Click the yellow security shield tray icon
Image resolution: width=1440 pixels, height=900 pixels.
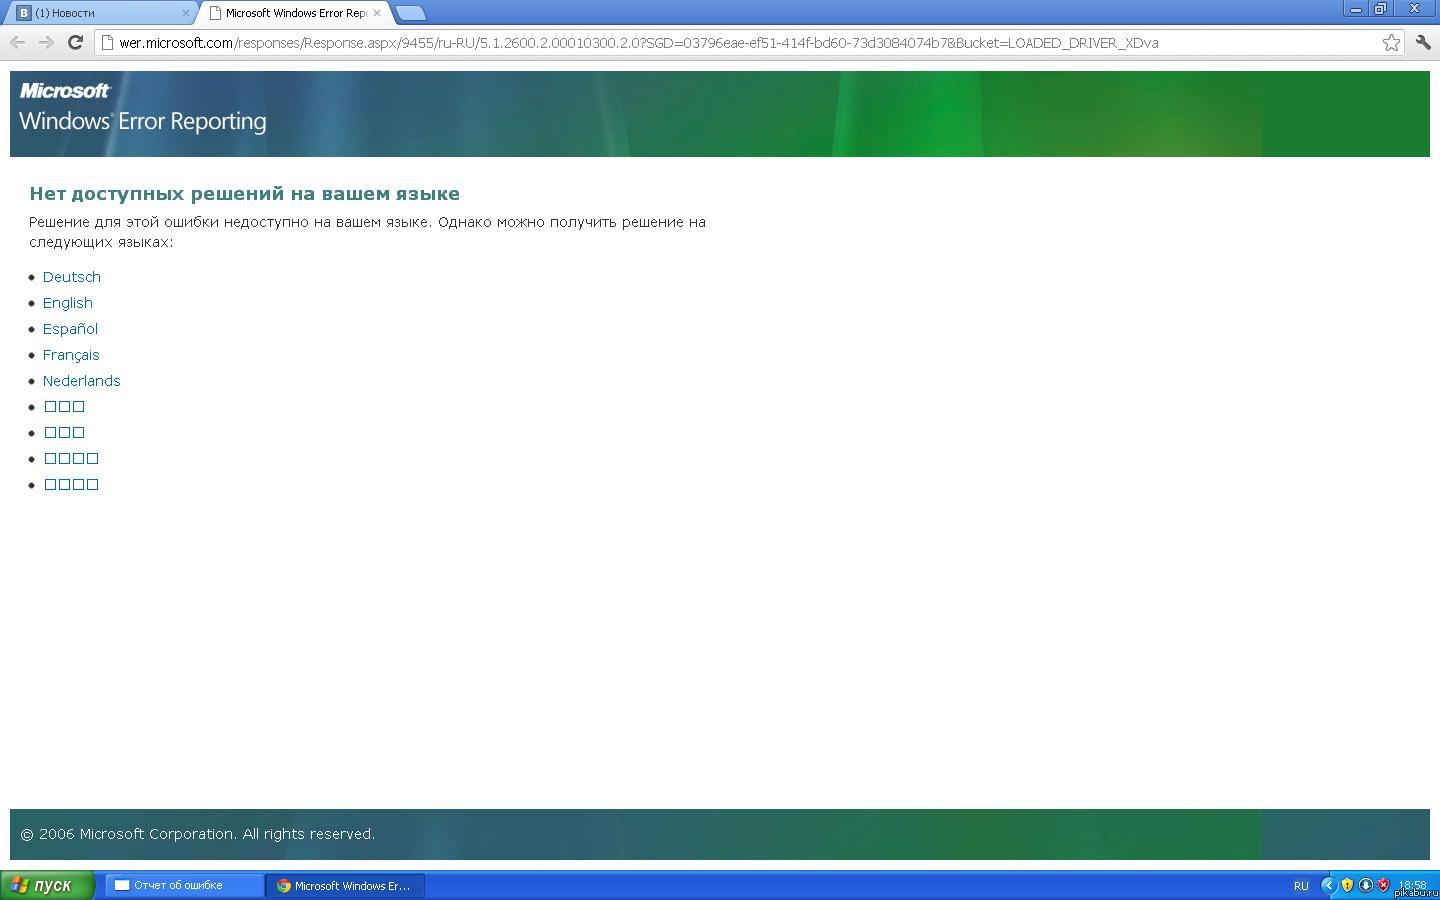pyautogui.click(x=1347, y=885)
